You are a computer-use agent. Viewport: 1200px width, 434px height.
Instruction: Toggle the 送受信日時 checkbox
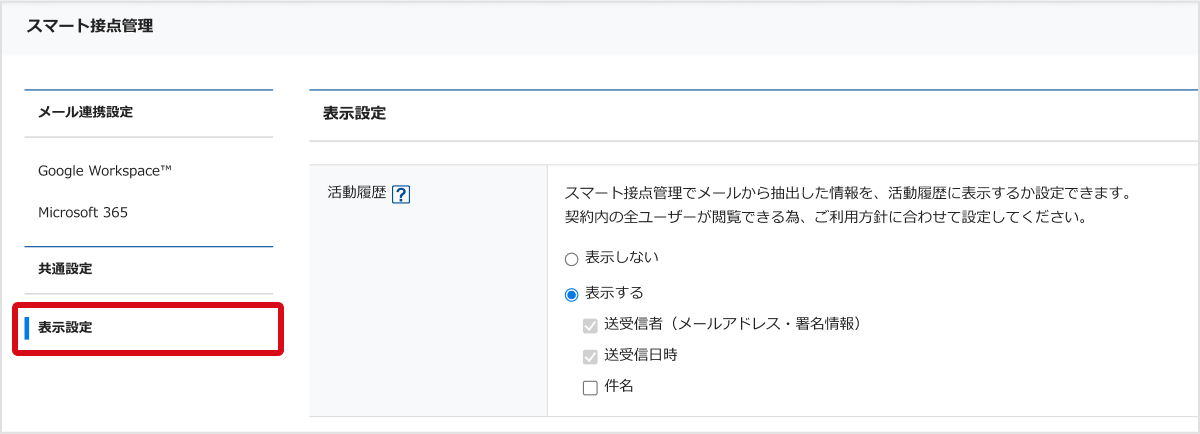590,356
